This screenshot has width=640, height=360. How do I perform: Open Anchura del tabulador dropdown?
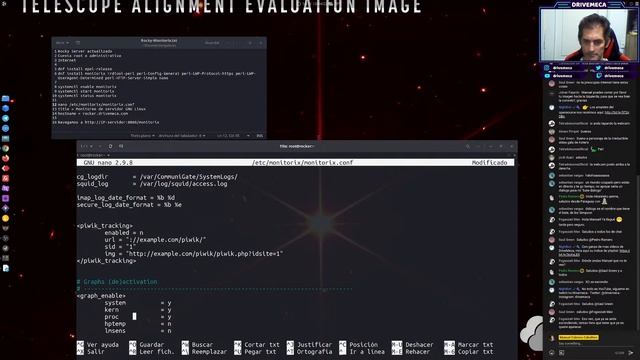point(182,136)
